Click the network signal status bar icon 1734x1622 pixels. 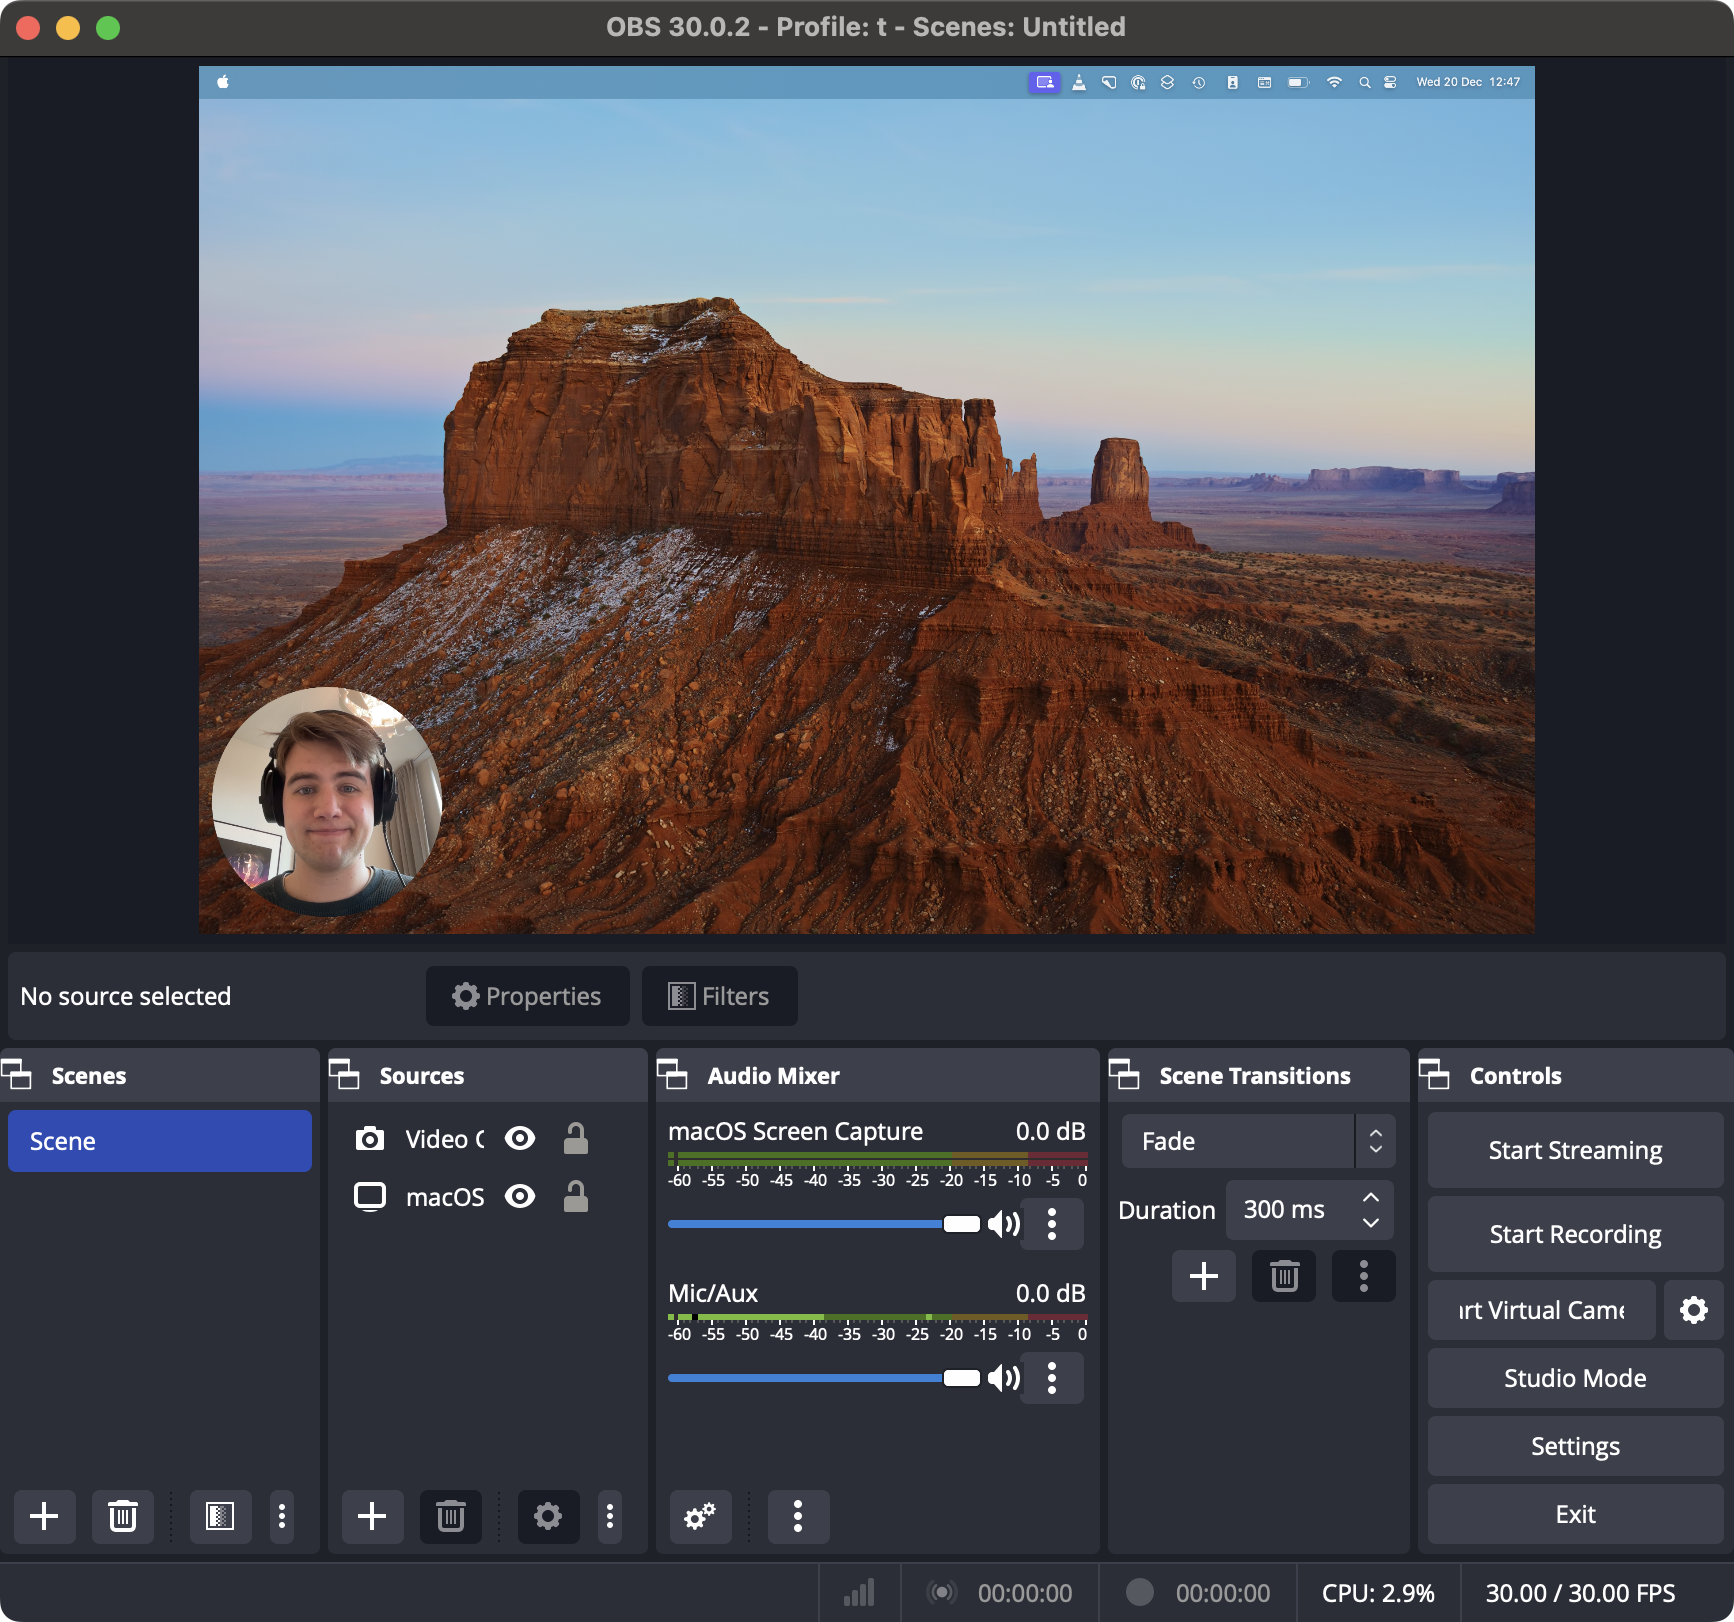pos(859,1593)
